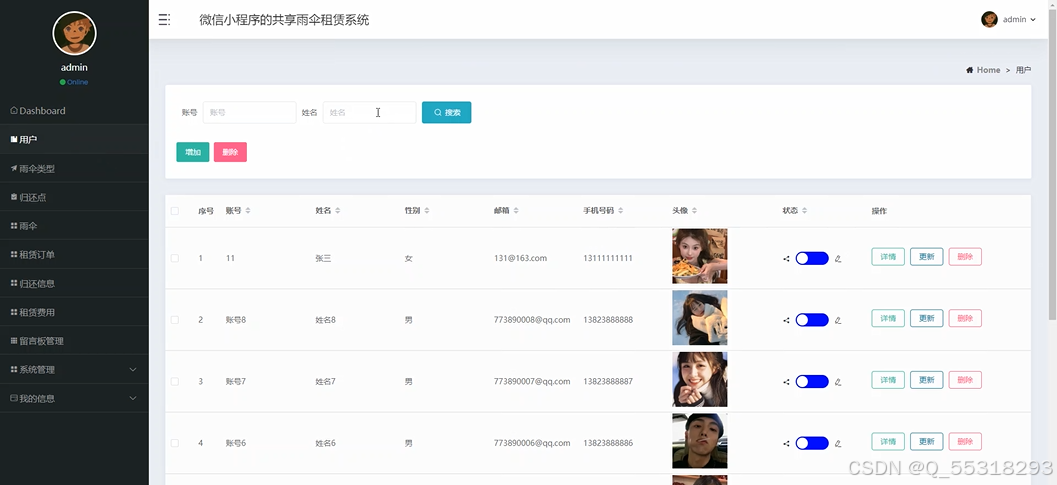
Task: Open 雨伞 in the sidebar
Action: [x=74, y=226]
